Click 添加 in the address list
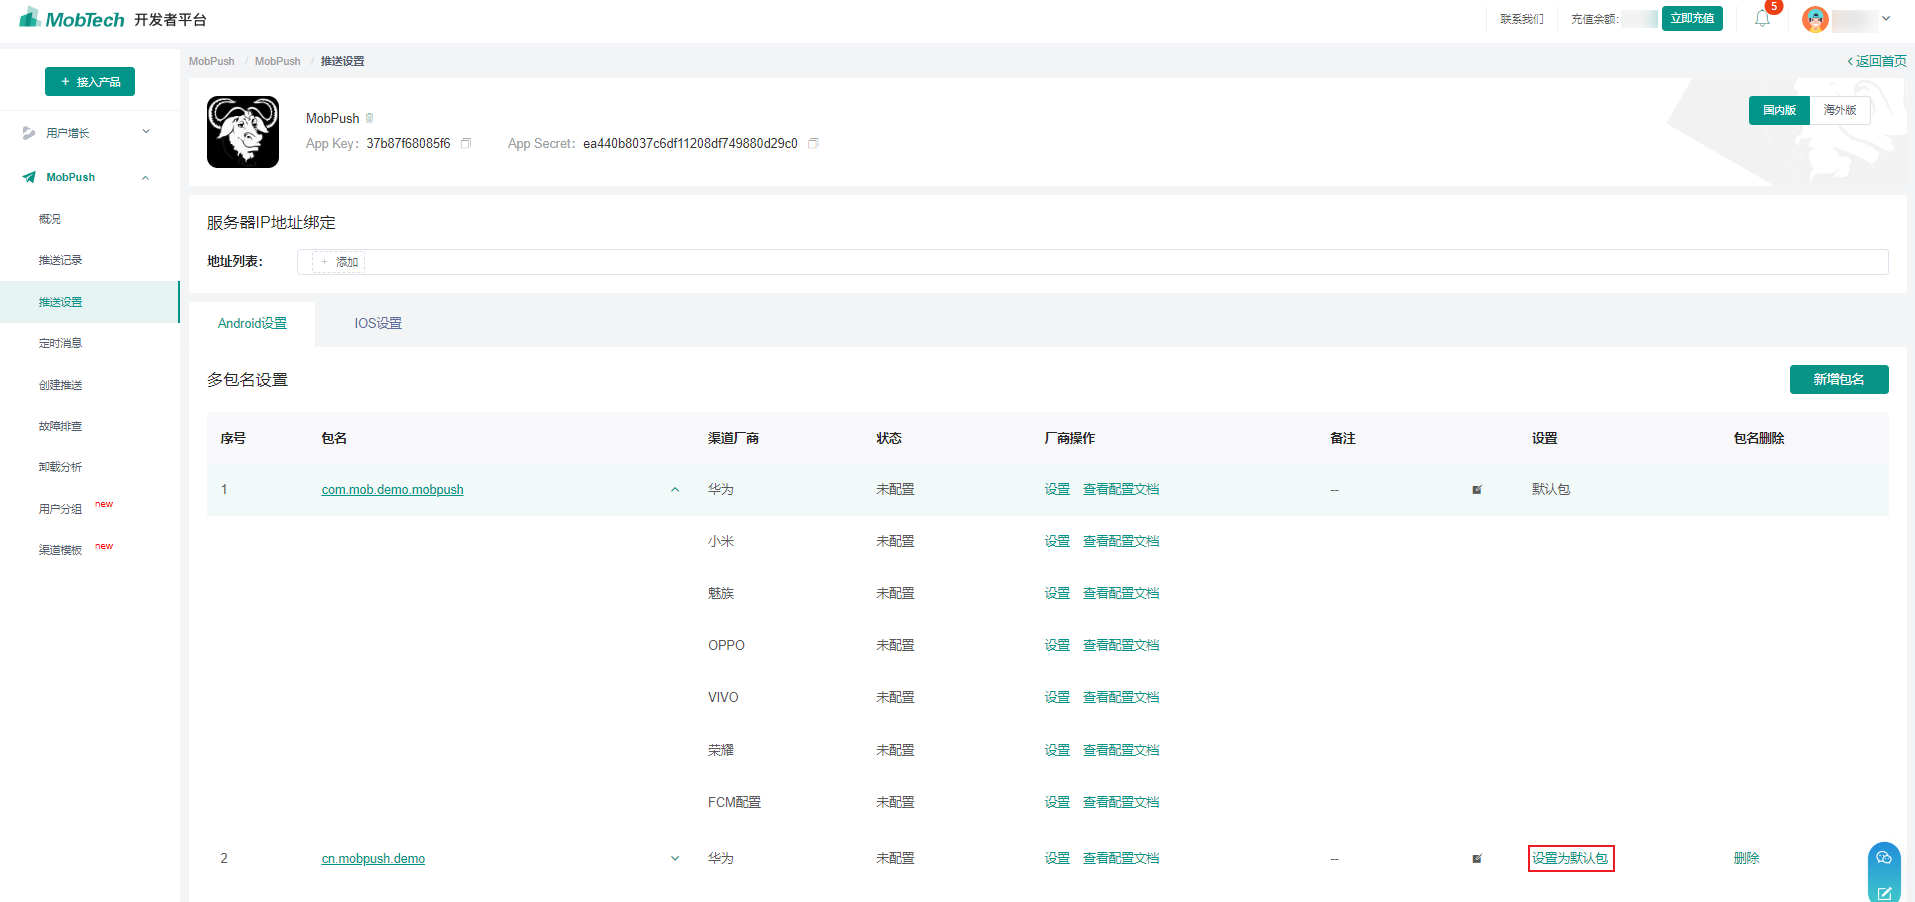 pos(339,262)
